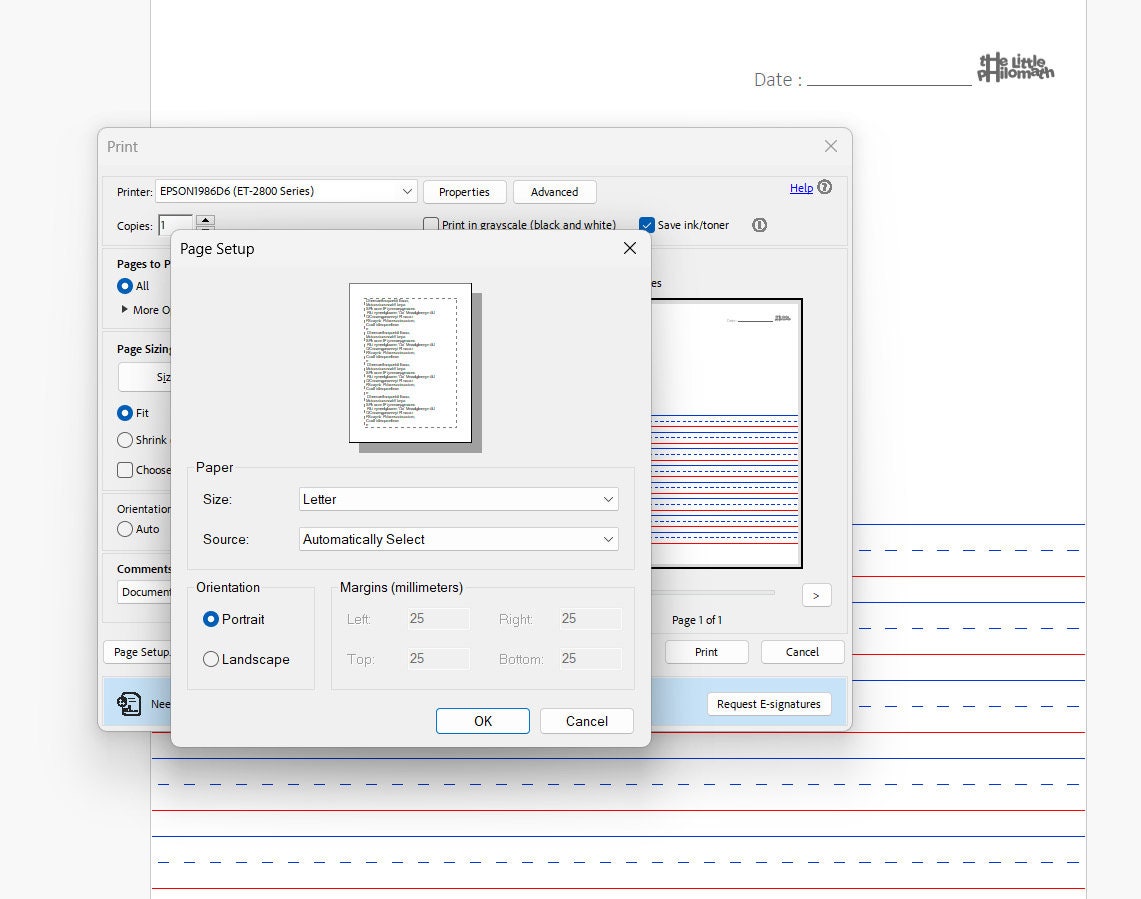1141x899 pixels.
Task: Disable the Save ink/toner checkbox
Action: point(646,225)
